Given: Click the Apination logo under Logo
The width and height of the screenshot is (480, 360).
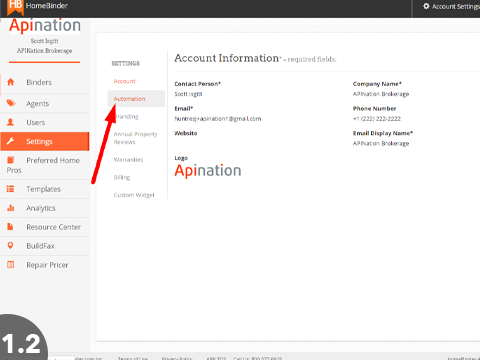Looking at the screenshot, I should pyautogui.click(x=208, y=171).
